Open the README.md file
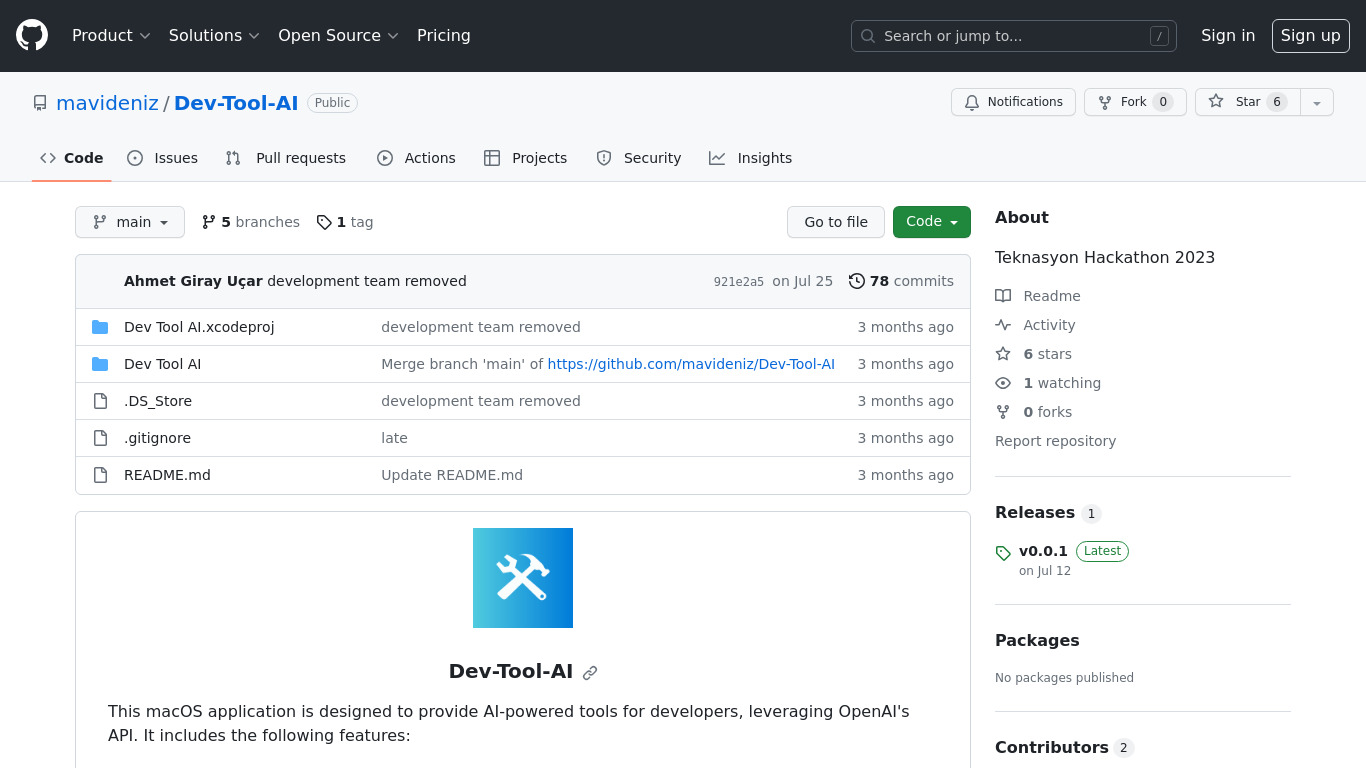This screenshot has width=1366, height=768. click(167, 475)
